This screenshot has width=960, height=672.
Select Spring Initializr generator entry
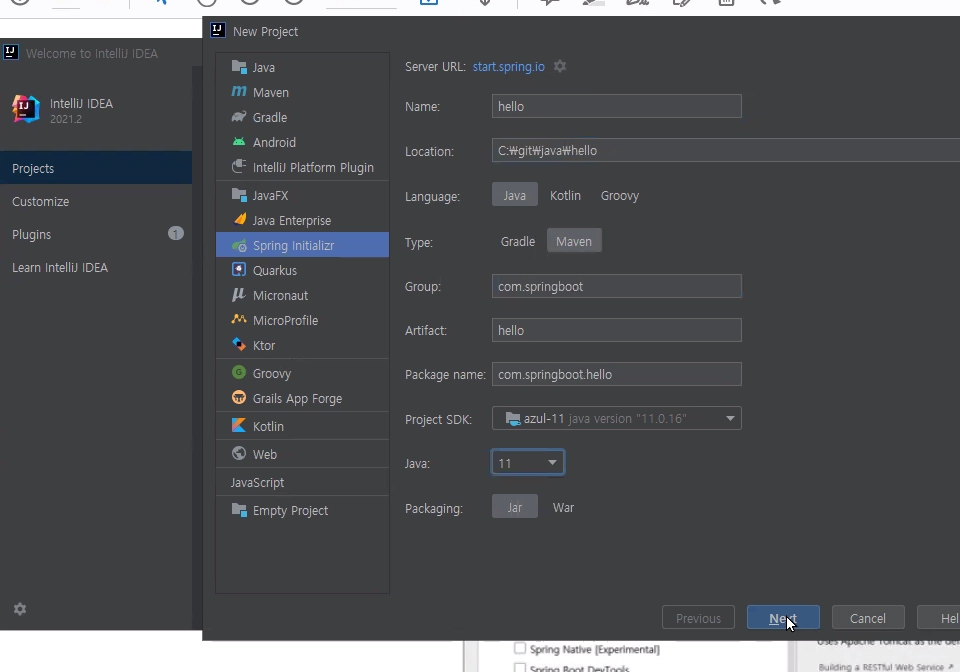click(x=302, y=245)
